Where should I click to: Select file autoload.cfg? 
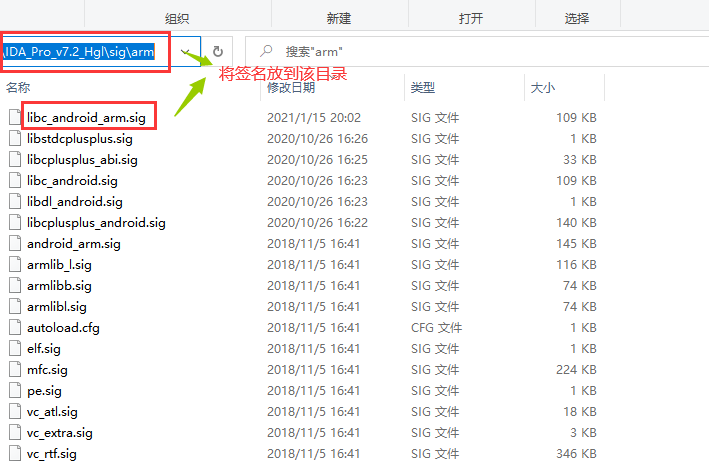(63, 327)
